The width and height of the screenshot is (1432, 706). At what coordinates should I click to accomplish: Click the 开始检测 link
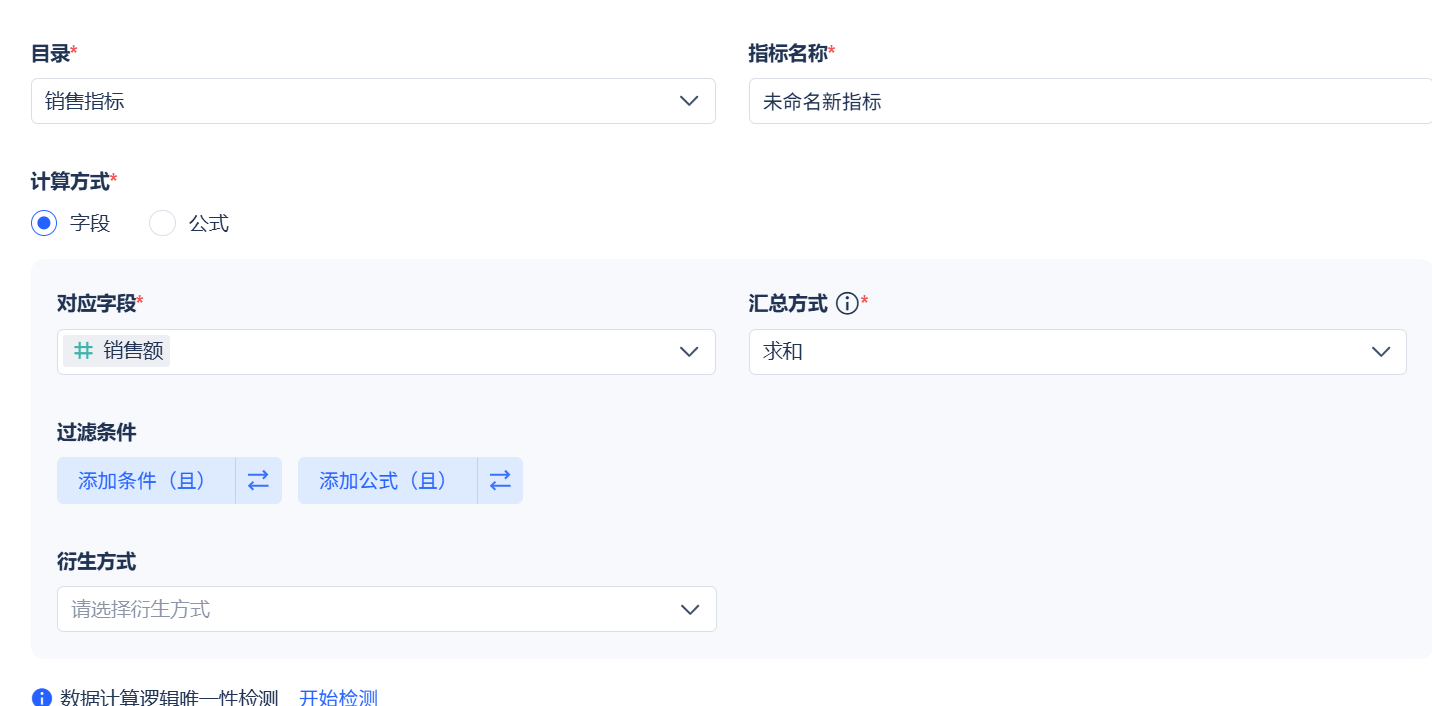pyautogui.click(x=338, y=698)
